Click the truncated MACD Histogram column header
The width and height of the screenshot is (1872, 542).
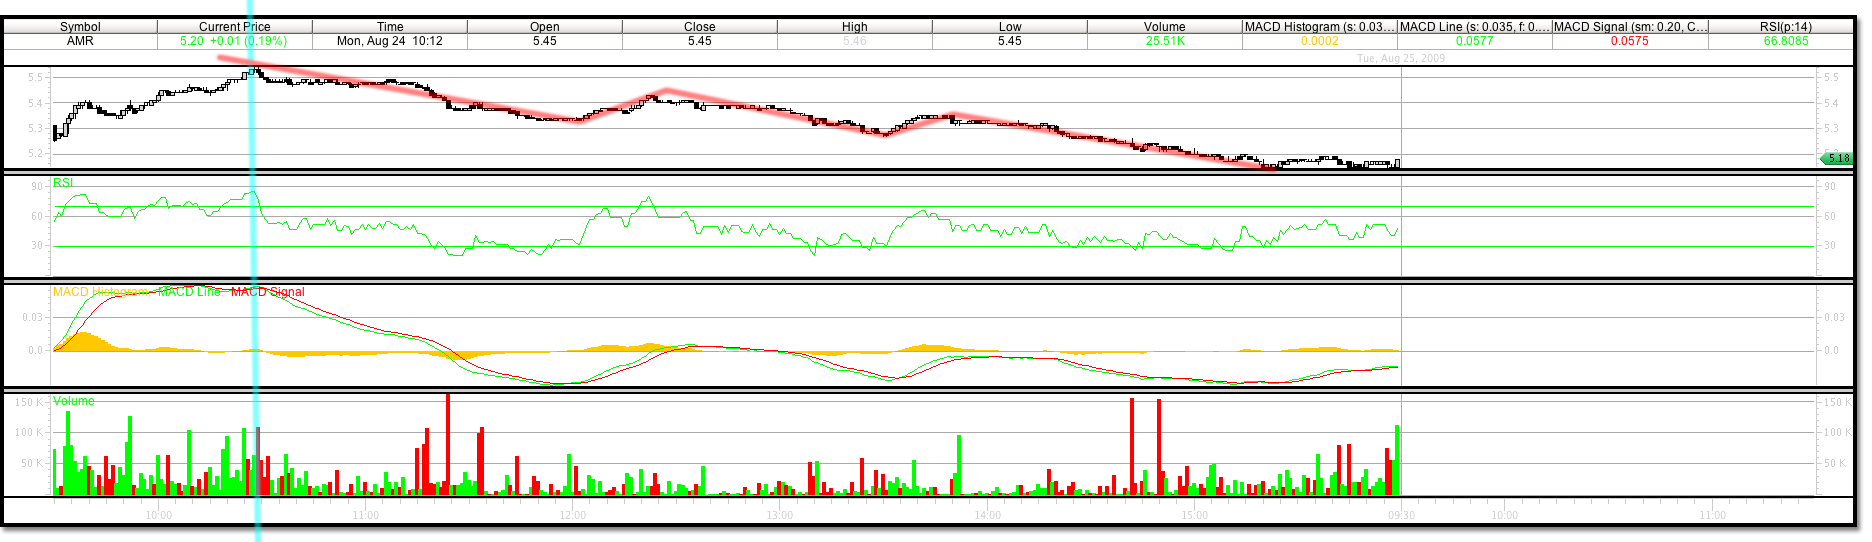[x=1319, y=27]
